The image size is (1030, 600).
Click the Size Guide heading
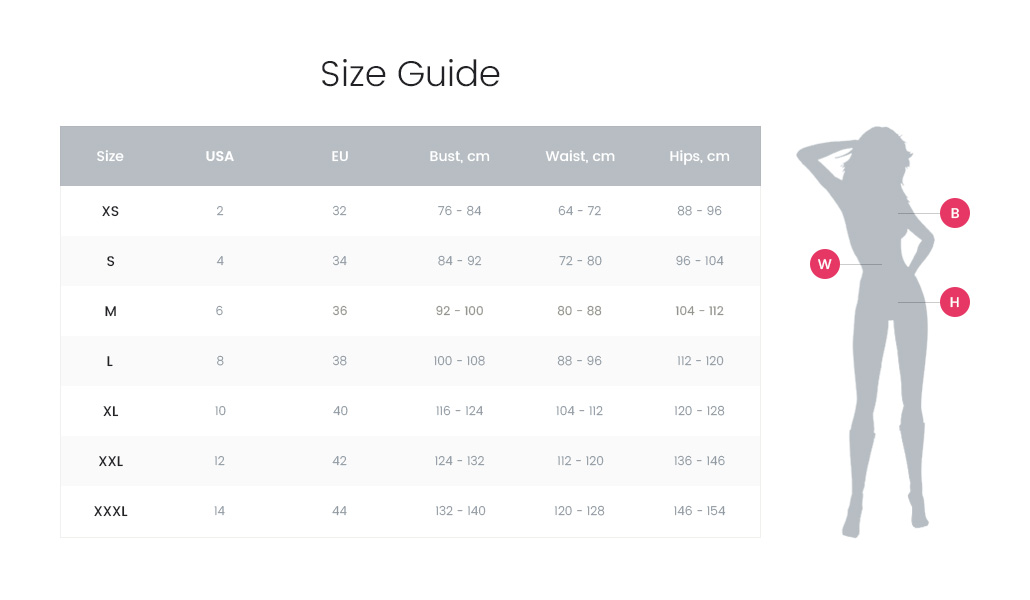(410, 74)
